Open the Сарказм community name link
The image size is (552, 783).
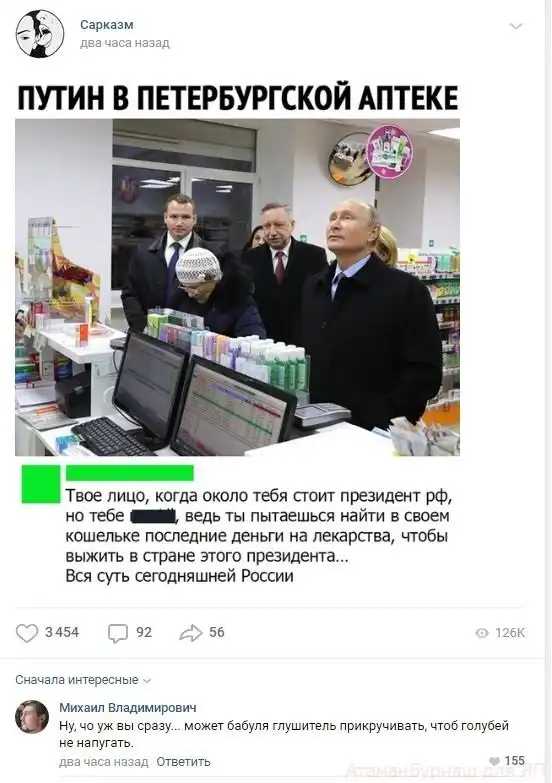pyautogui.click(x=107, y=24)
